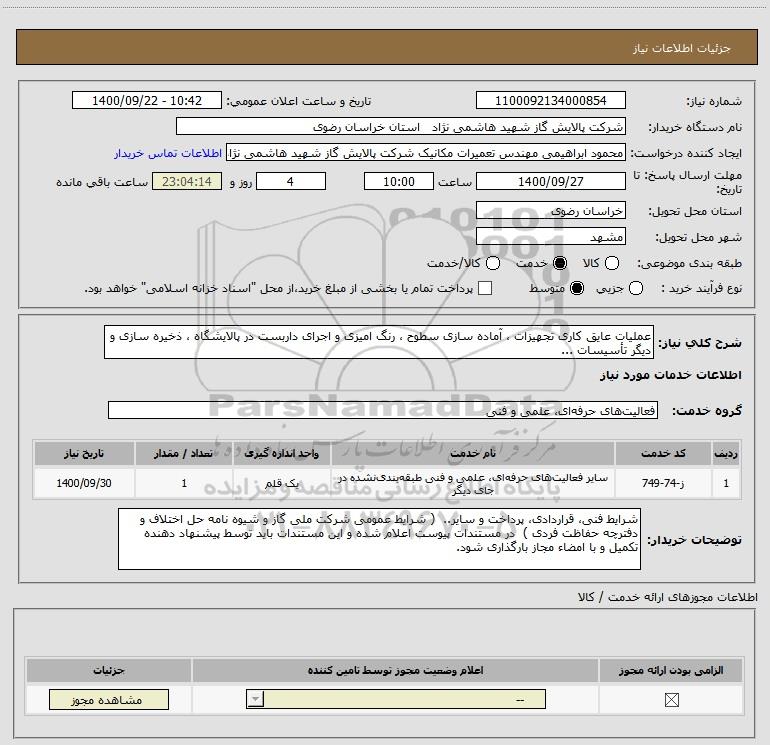The width and height of the screenshot is (770, 745).
Task: Click the مشاهده مجوز button
Action: pyautogui.click(x=109, y=699)
